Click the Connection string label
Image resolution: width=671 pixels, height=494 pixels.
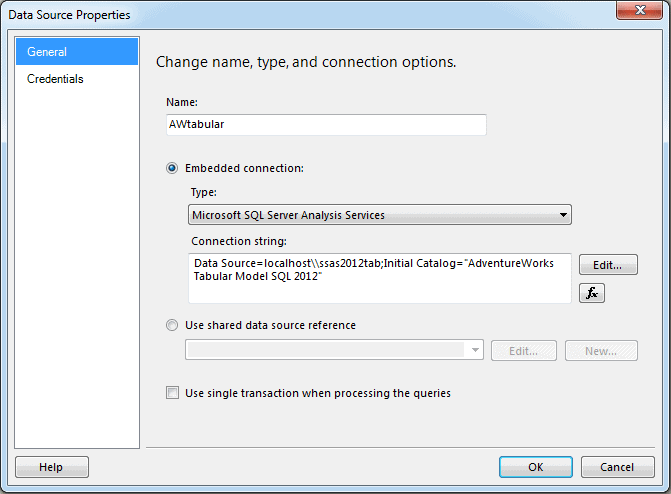point(239,241)
